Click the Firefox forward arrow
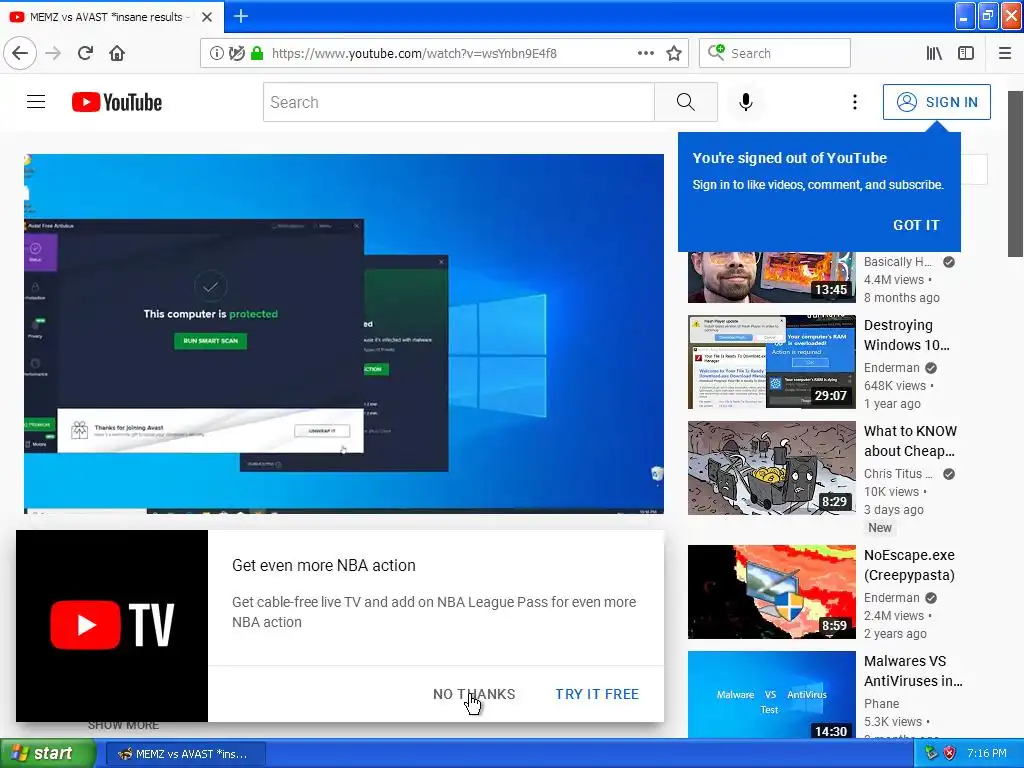Image resolution: width=1024 pixels, height=768 pixels. coord(53,53)
